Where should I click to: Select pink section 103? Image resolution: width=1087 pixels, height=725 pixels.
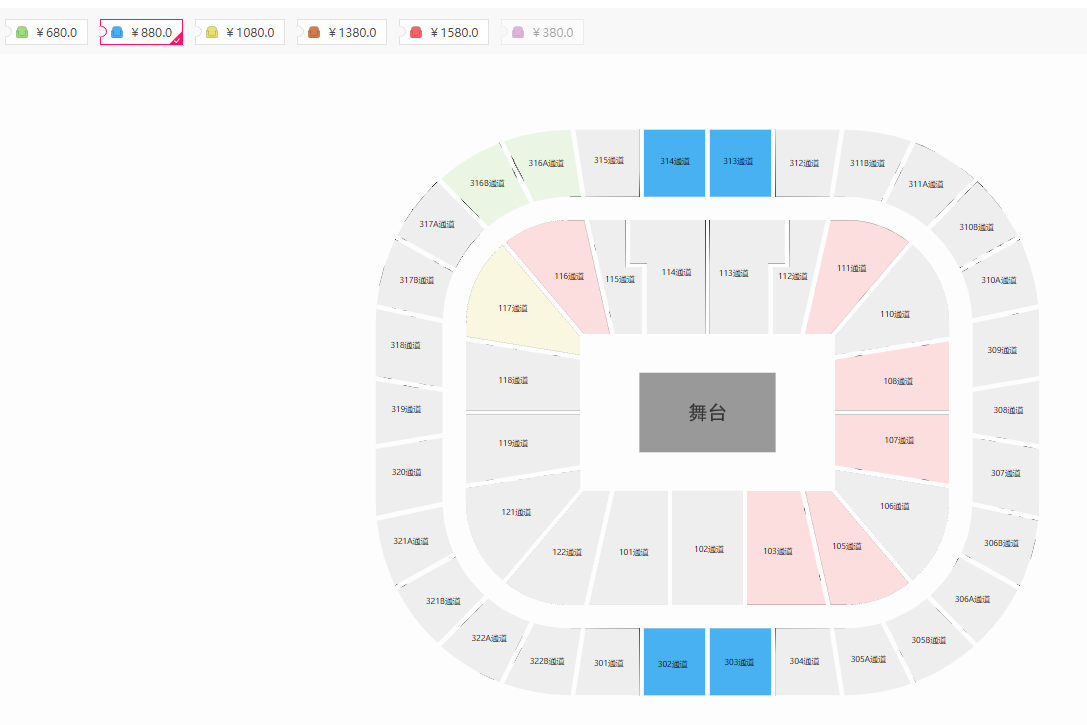point(782,548)
